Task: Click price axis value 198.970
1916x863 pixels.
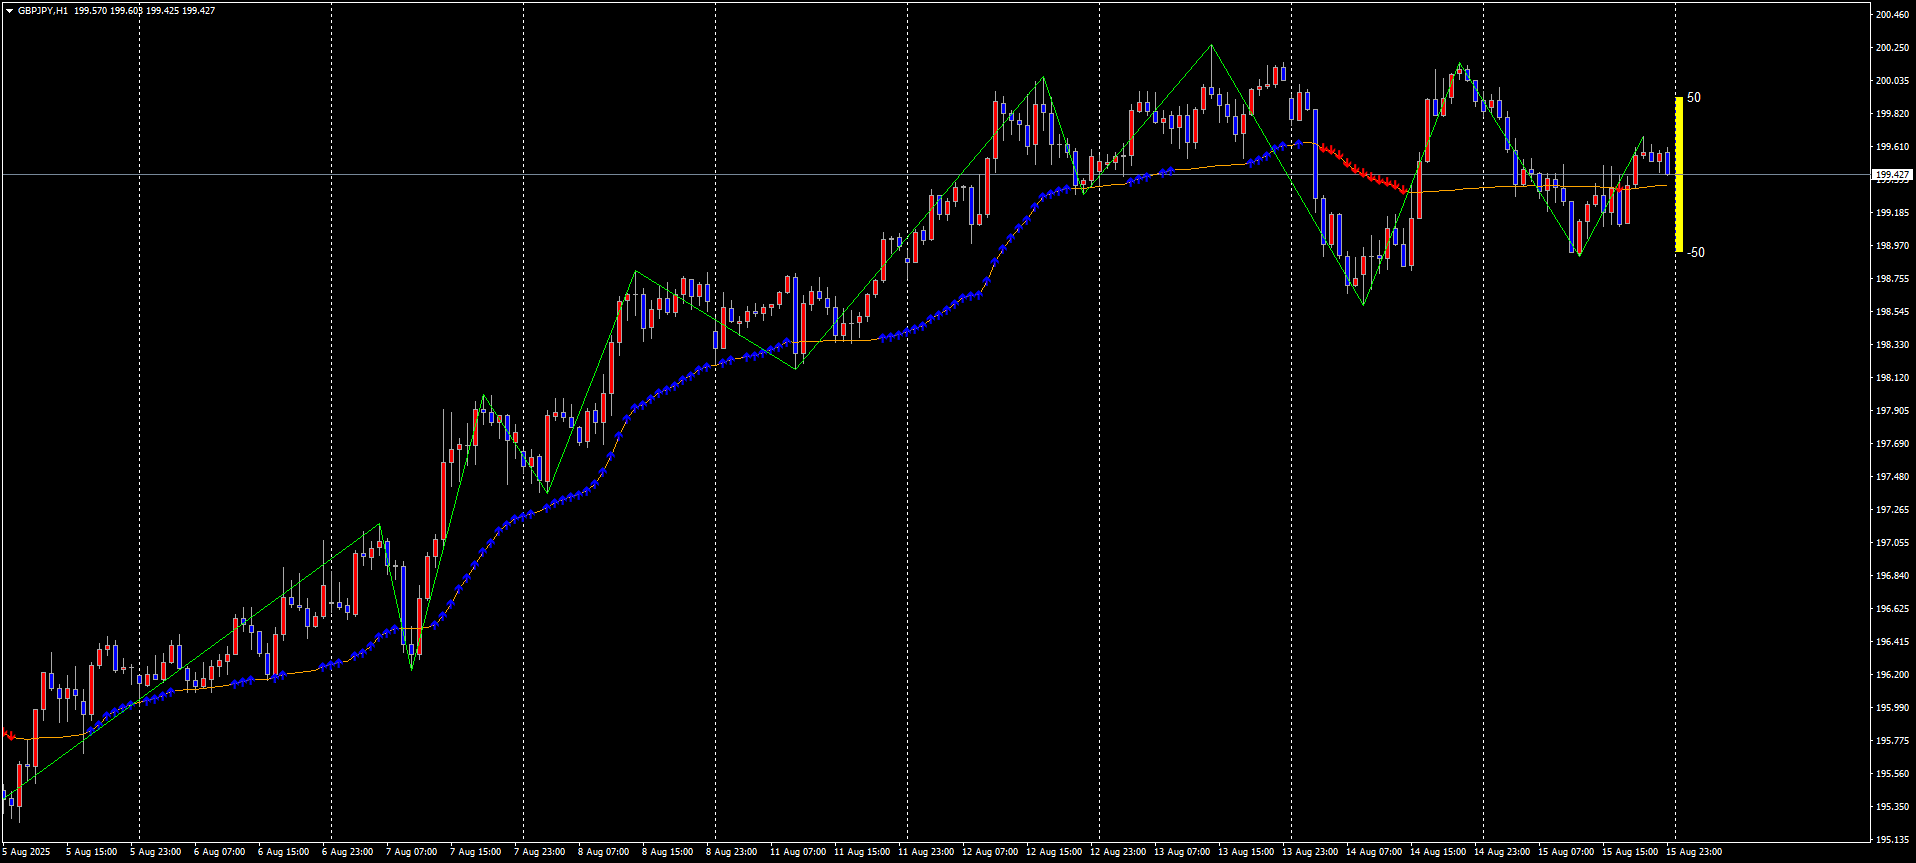Action: click(1892, 246)
